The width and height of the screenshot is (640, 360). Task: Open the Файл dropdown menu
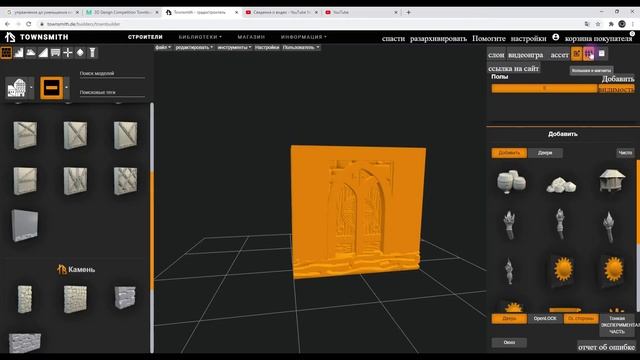(x=163, y=47)
